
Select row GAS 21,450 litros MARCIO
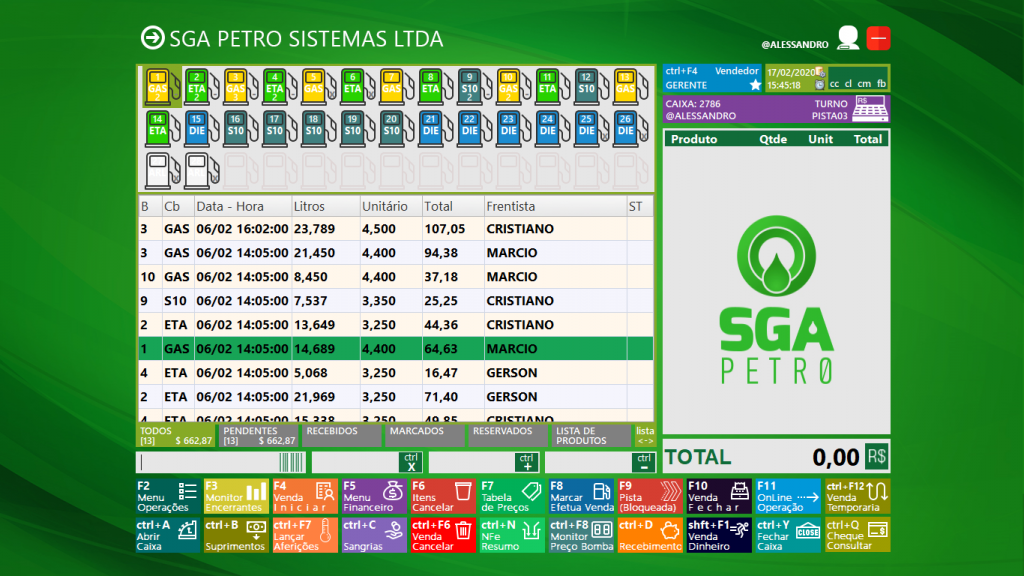[396, 253]
